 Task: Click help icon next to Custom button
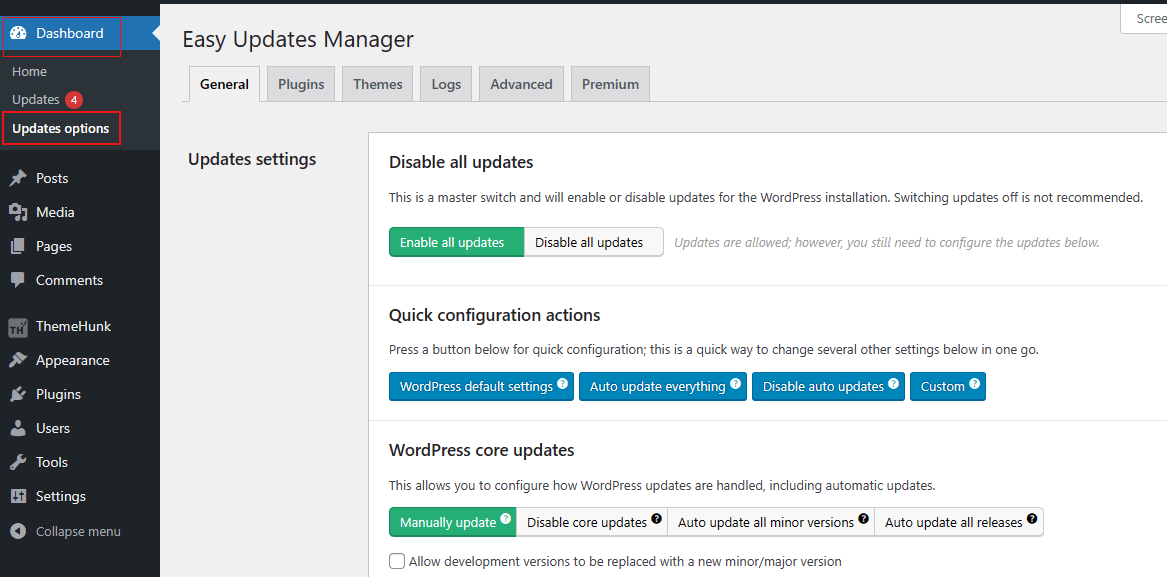click(x=974, y=384)
